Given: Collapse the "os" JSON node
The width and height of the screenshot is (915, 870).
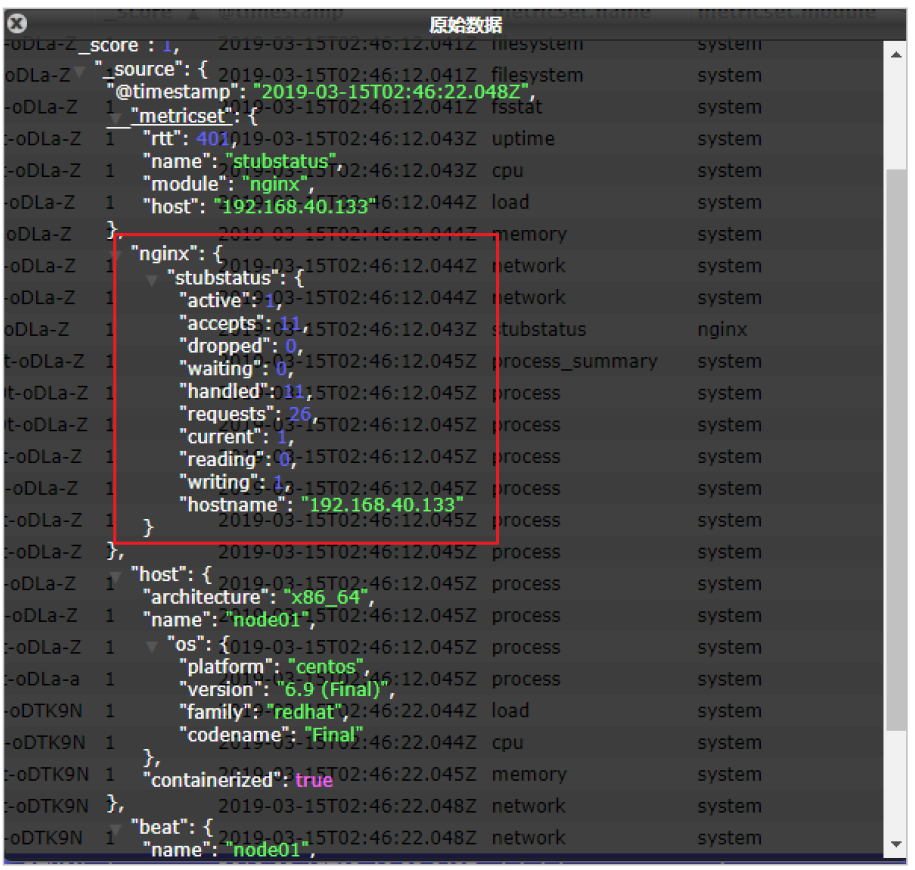Looking at the screenshot, I should 153,646.
